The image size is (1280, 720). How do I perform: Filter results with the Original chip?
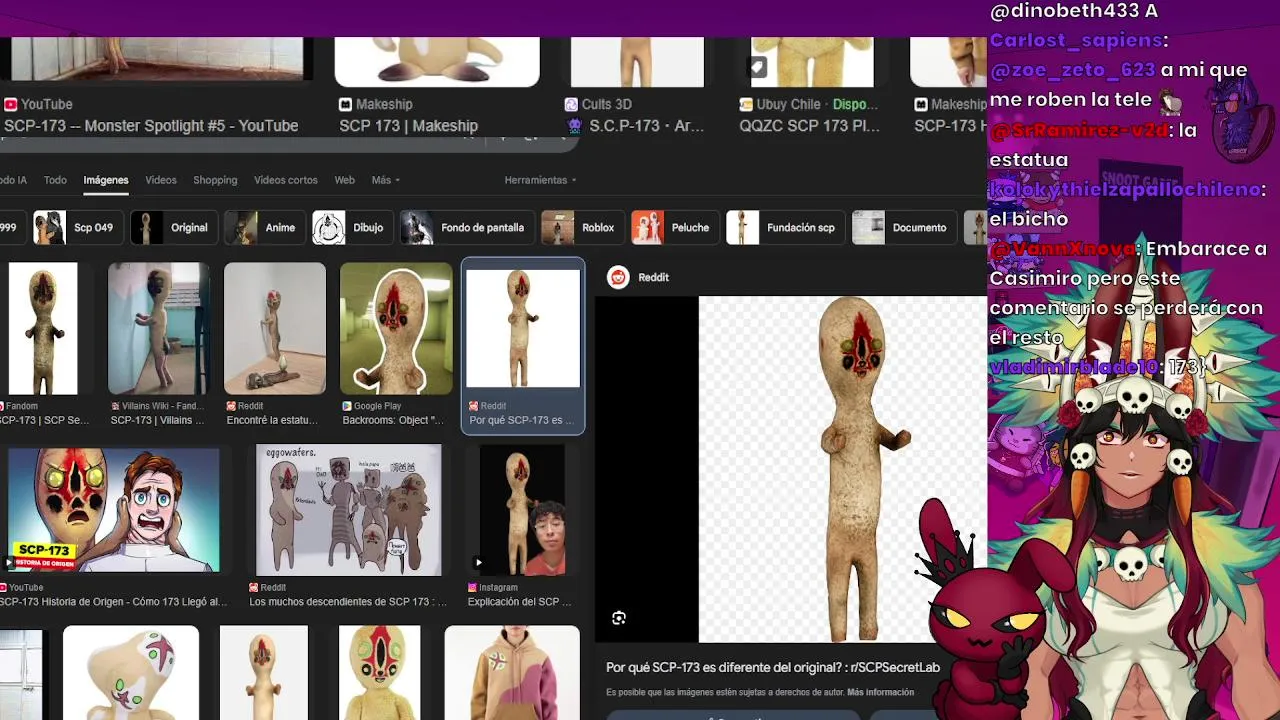[x=172, y=228]
